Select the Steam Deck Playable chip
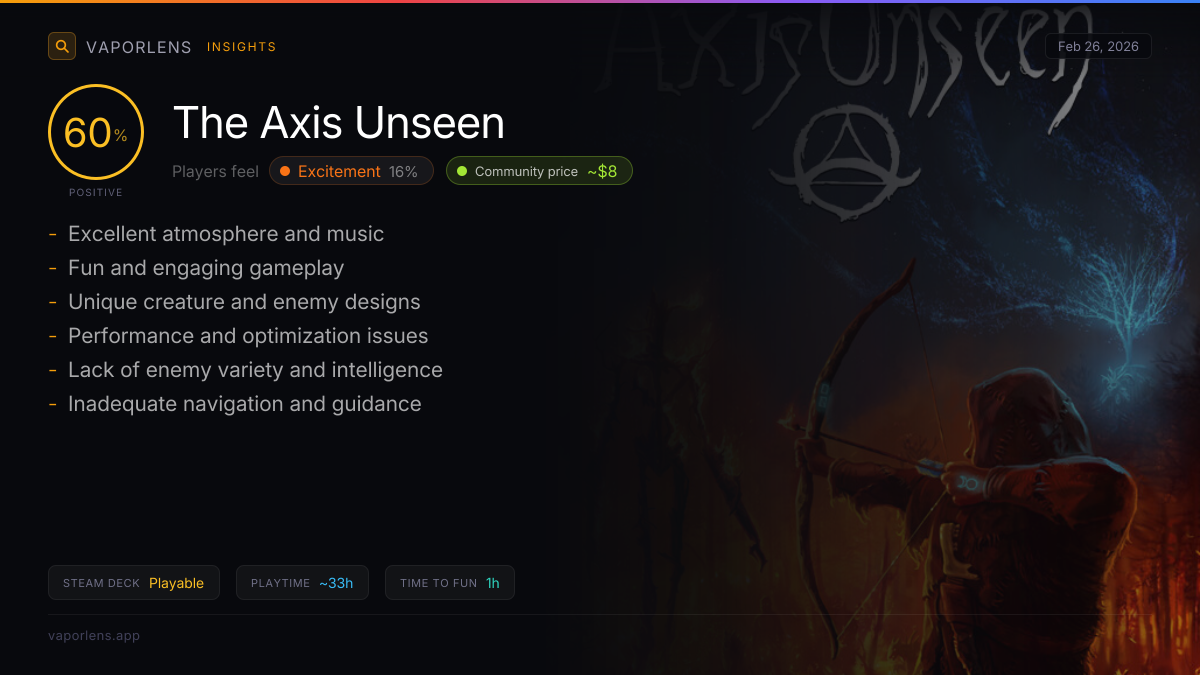The width and height of the screenshot is (1200, 675). click(x=133, y=583)
